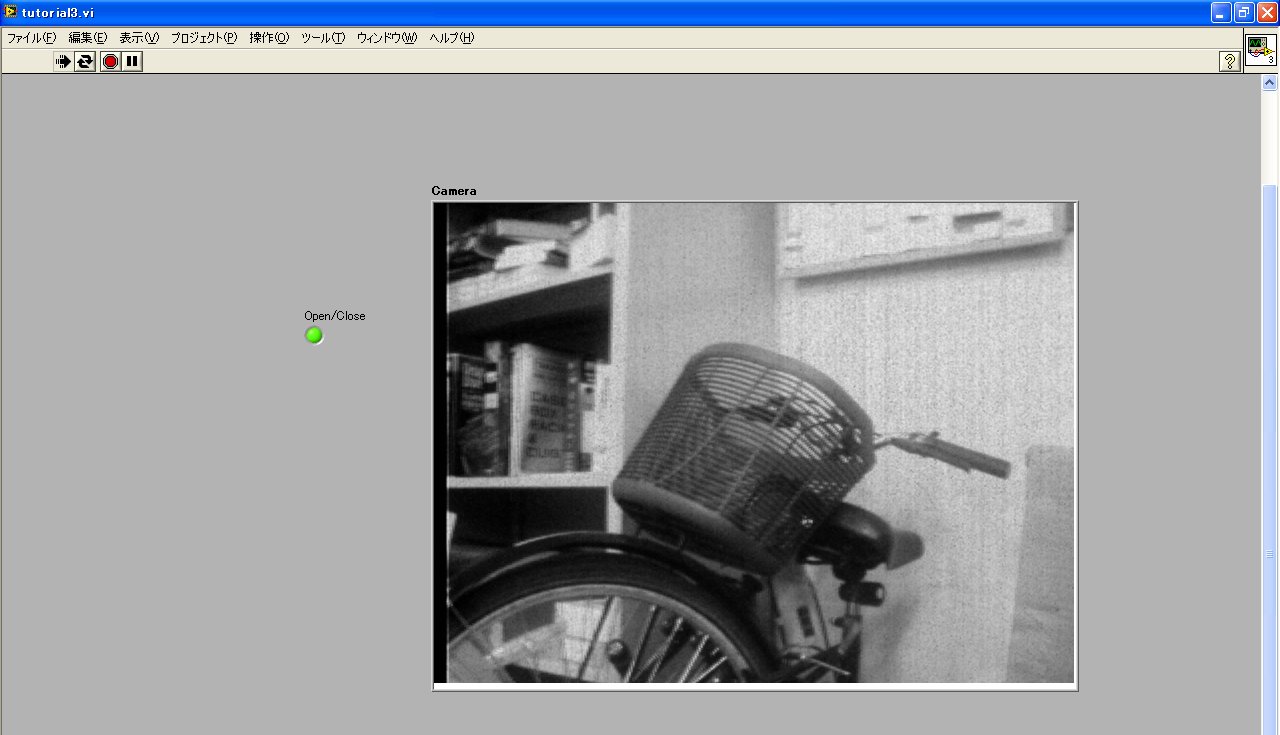The image size is (1280, 735).
Task: Click the restore window button in the title bar
Action: (x=1244, y=12)
